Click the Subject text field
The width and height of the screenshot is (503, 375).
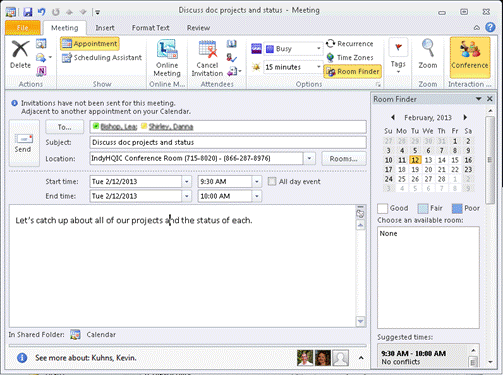[228, 142]
